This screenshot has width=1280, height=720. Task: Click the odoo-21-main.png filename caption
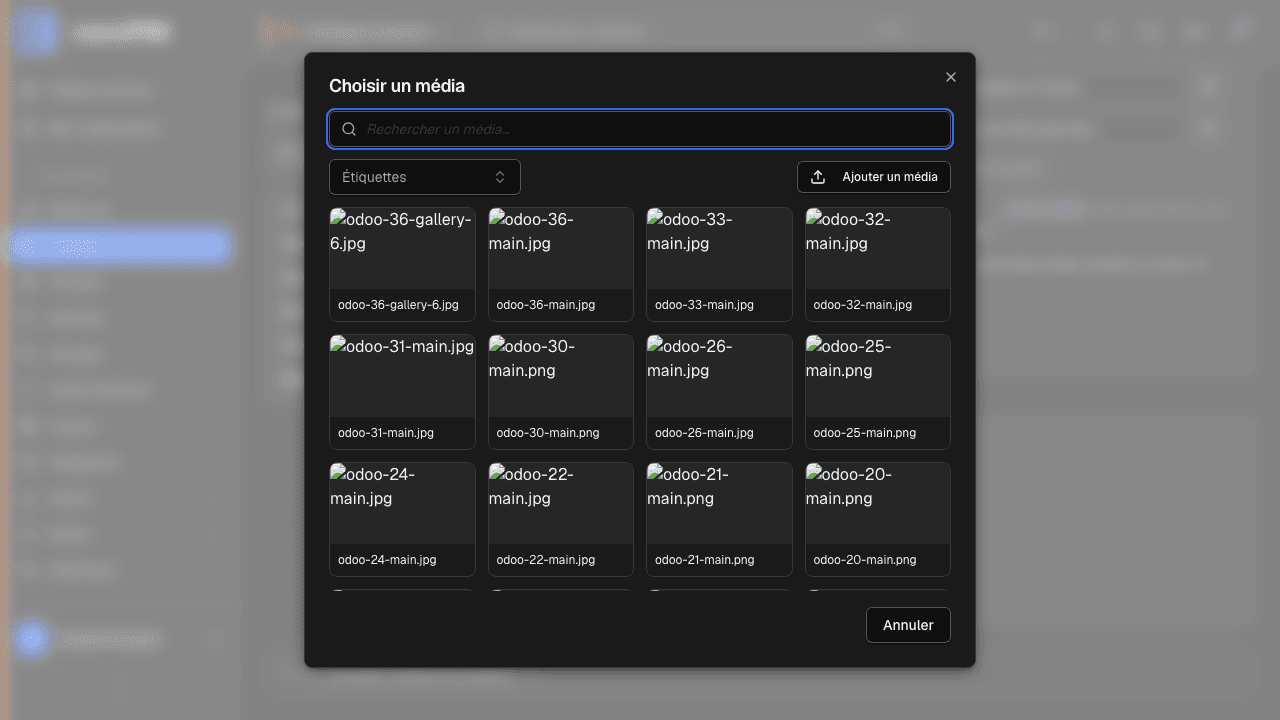[x=705, y=560]
